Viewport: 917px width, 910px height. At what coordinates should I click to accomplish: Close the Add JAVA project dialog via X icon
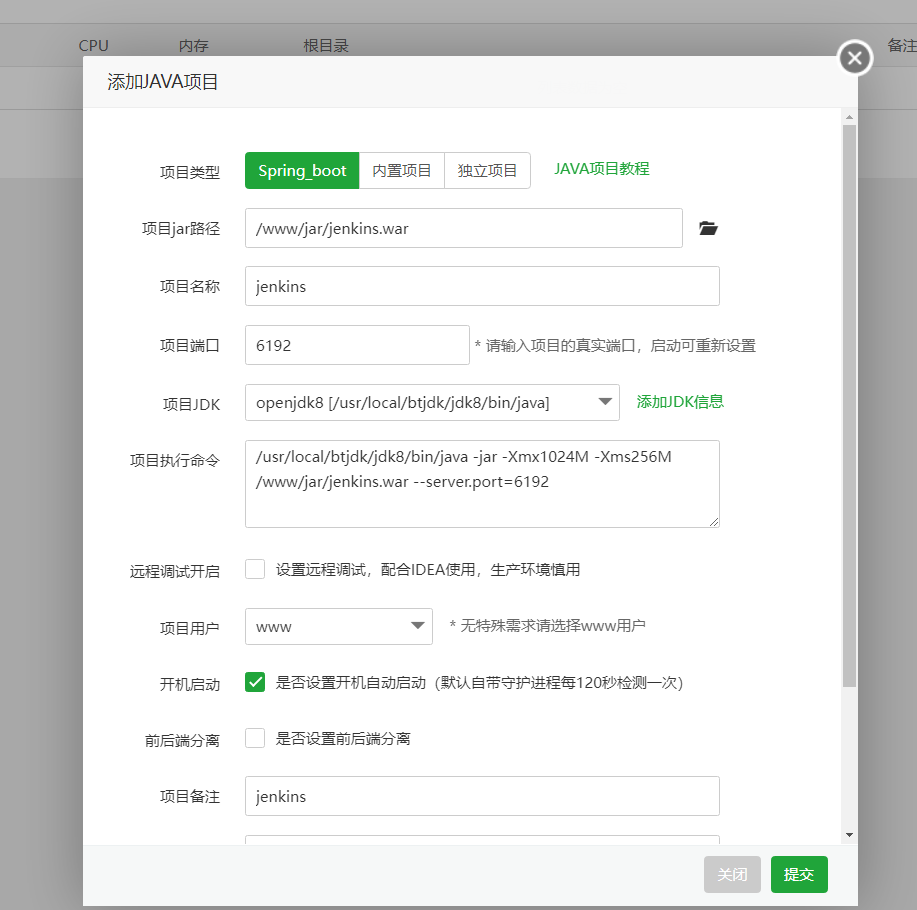point(855,58)
